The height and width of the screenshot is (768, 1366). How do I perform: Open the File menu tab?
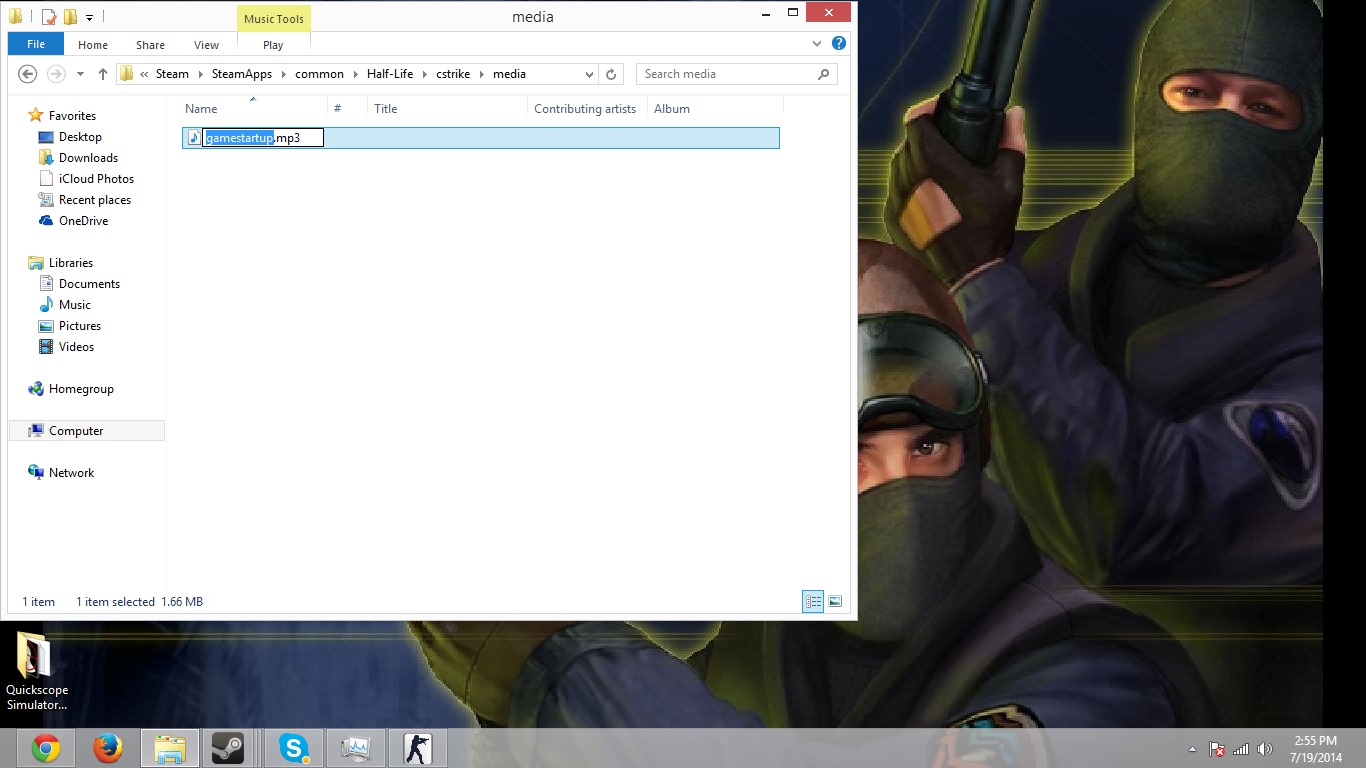pos(35,44)
